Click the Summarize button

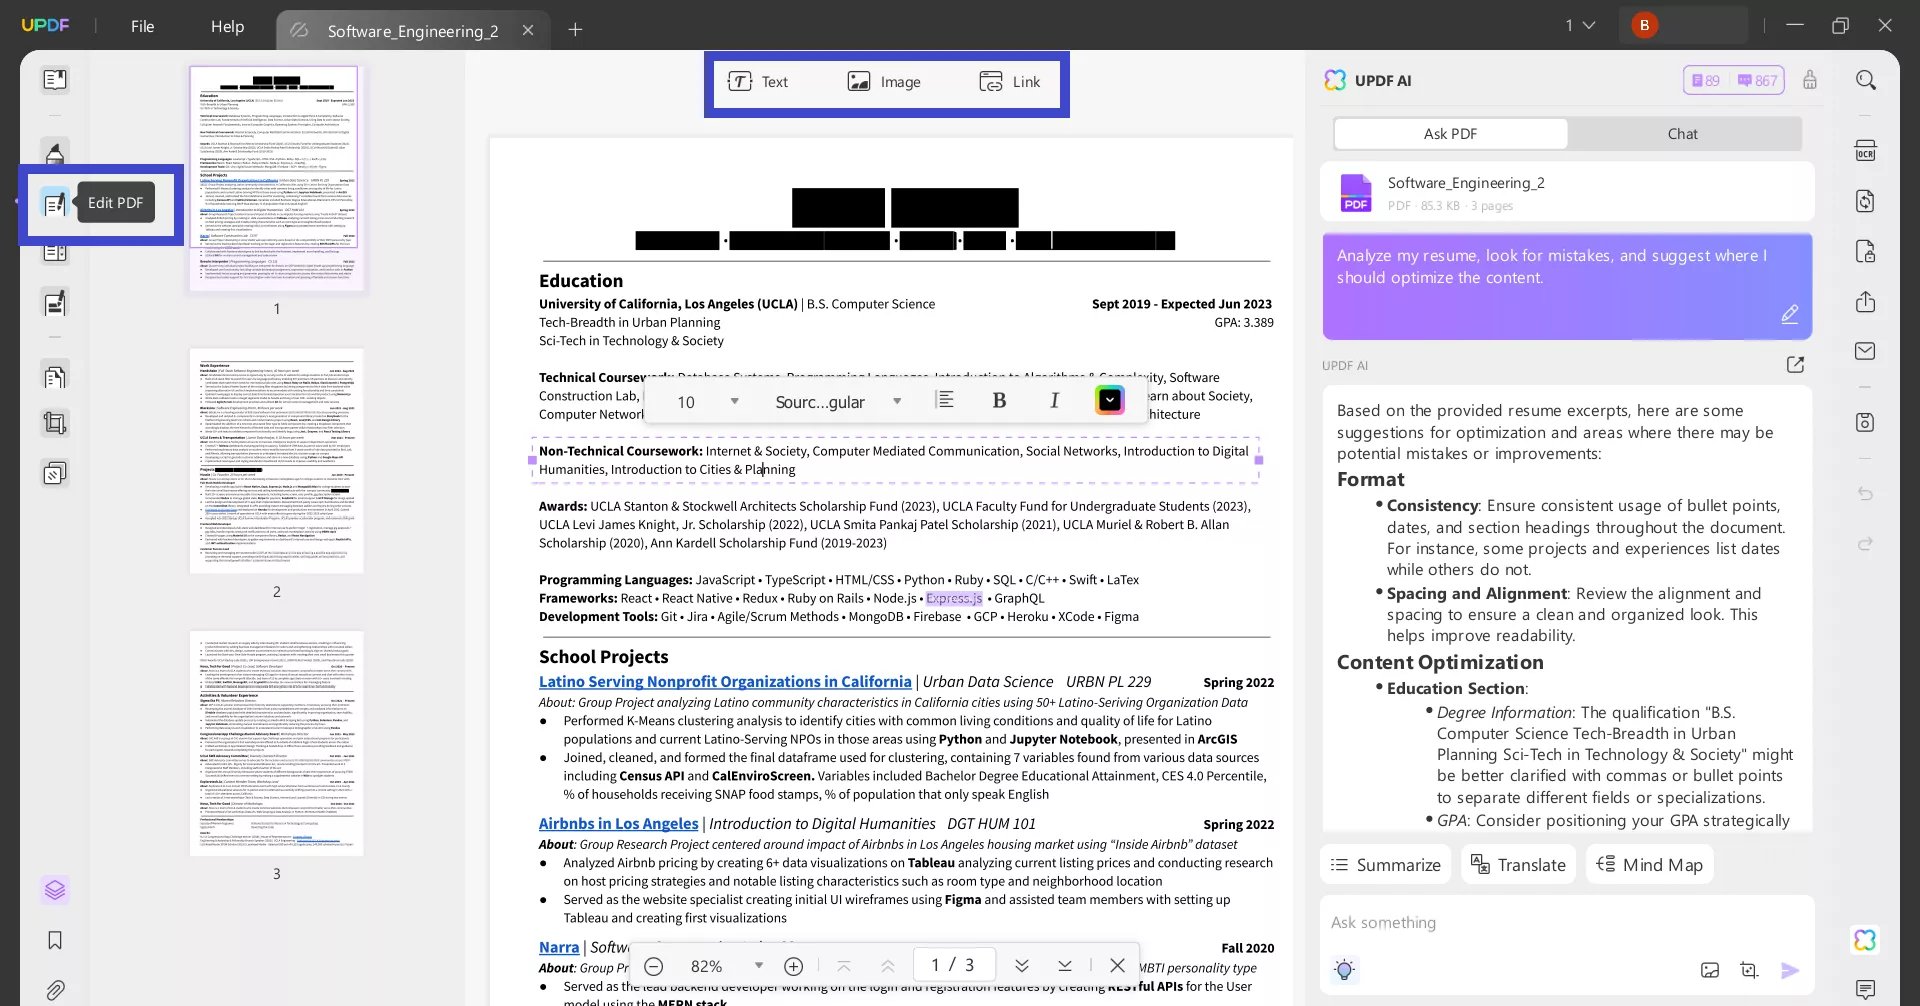1385,864
